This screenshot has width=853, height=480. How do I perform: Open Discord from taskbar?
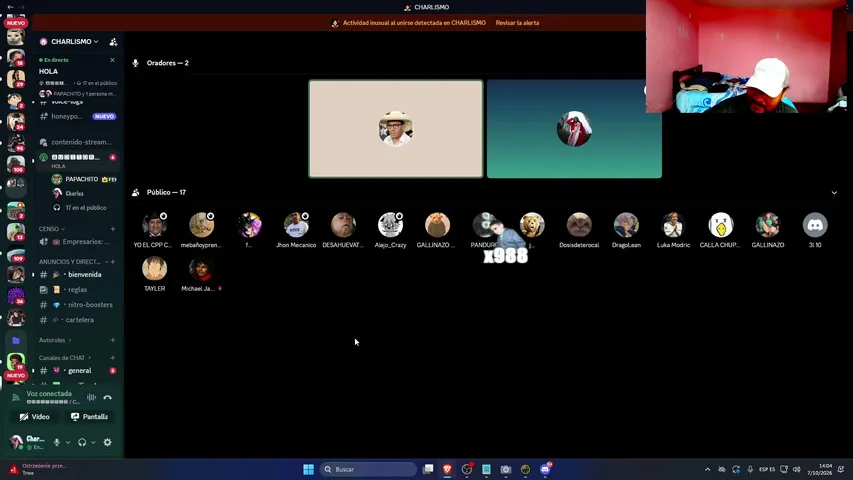click(x=545, y=469)
